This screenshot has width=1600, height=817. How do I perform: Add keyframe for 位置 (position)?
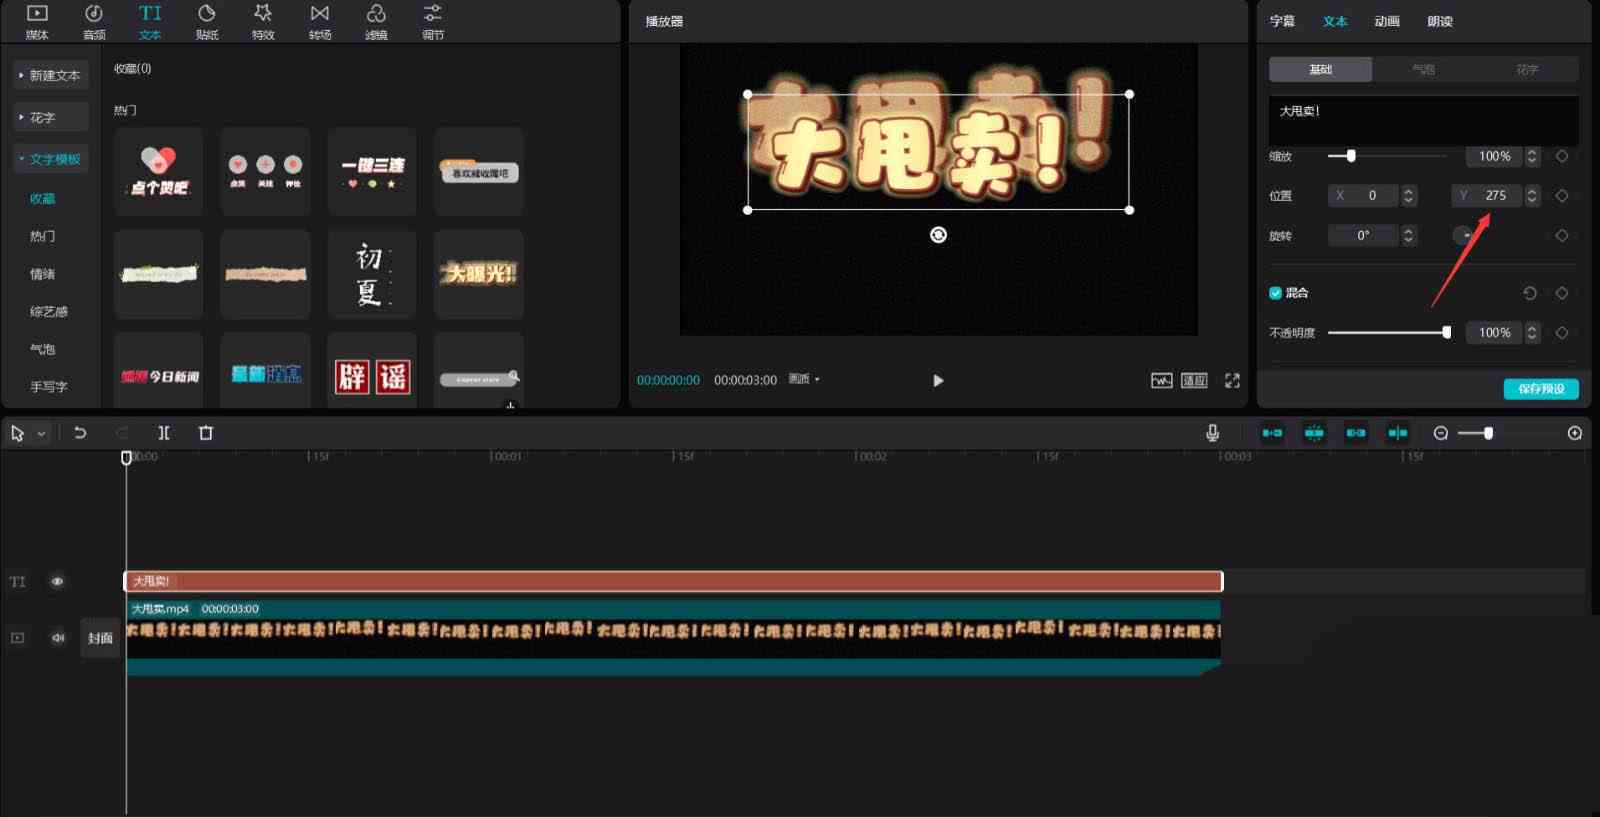1562,196
